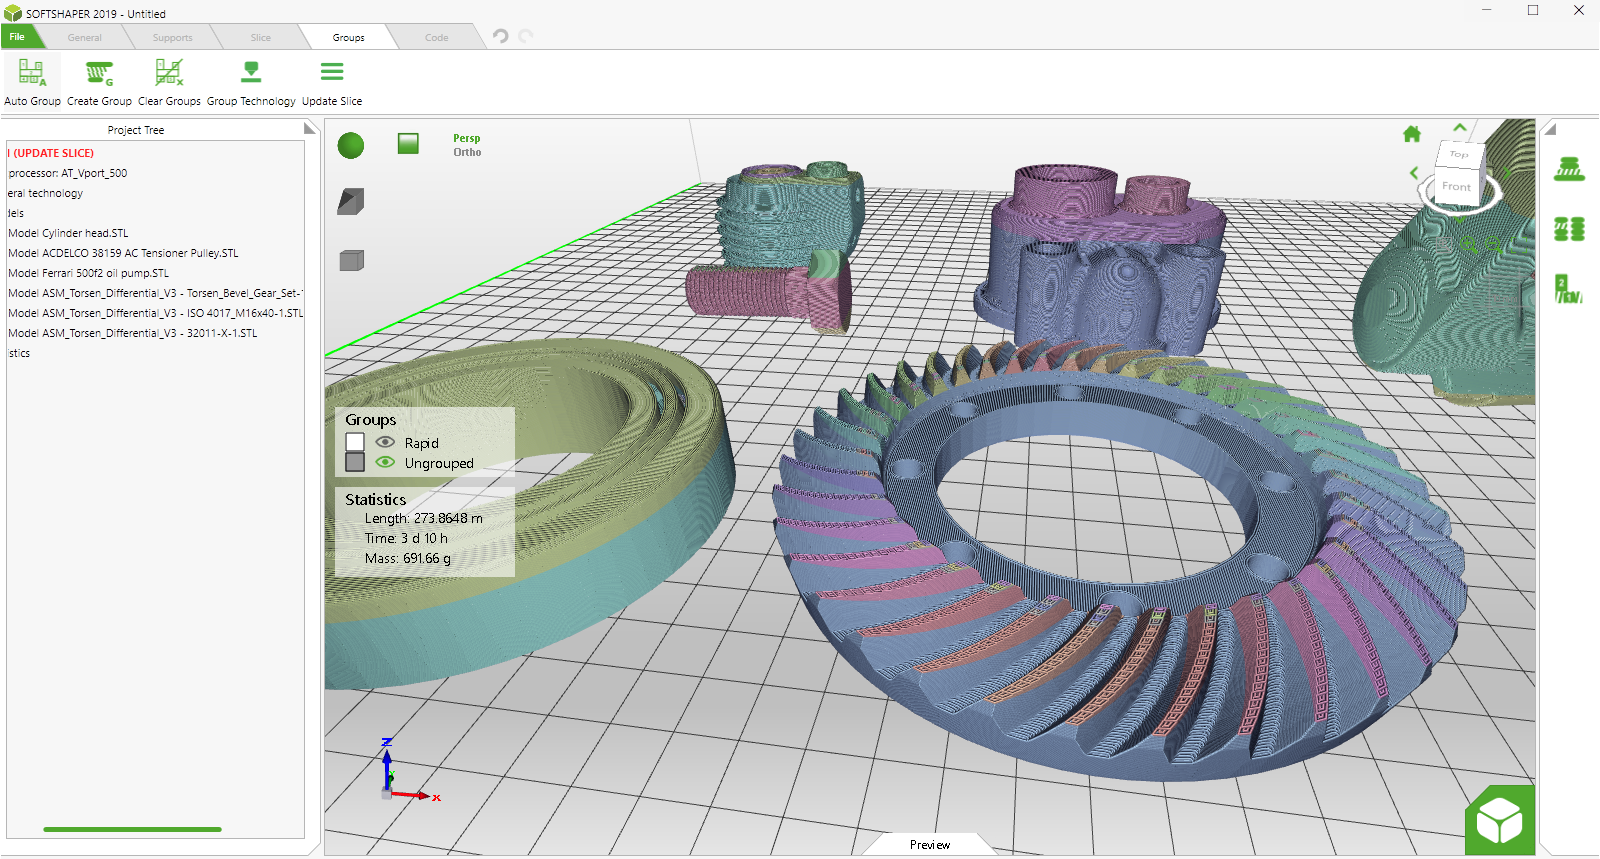This screenshot has width=1600, height=859.
Task: Click the Create Group icon
Action: tap(99, 73)
